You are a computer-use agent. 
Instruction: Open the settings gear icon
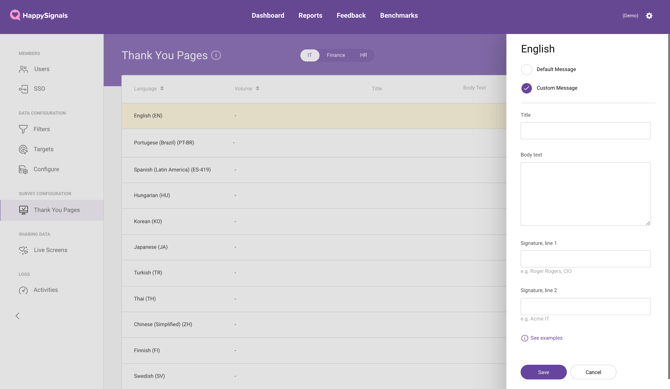tap(649, 16)
